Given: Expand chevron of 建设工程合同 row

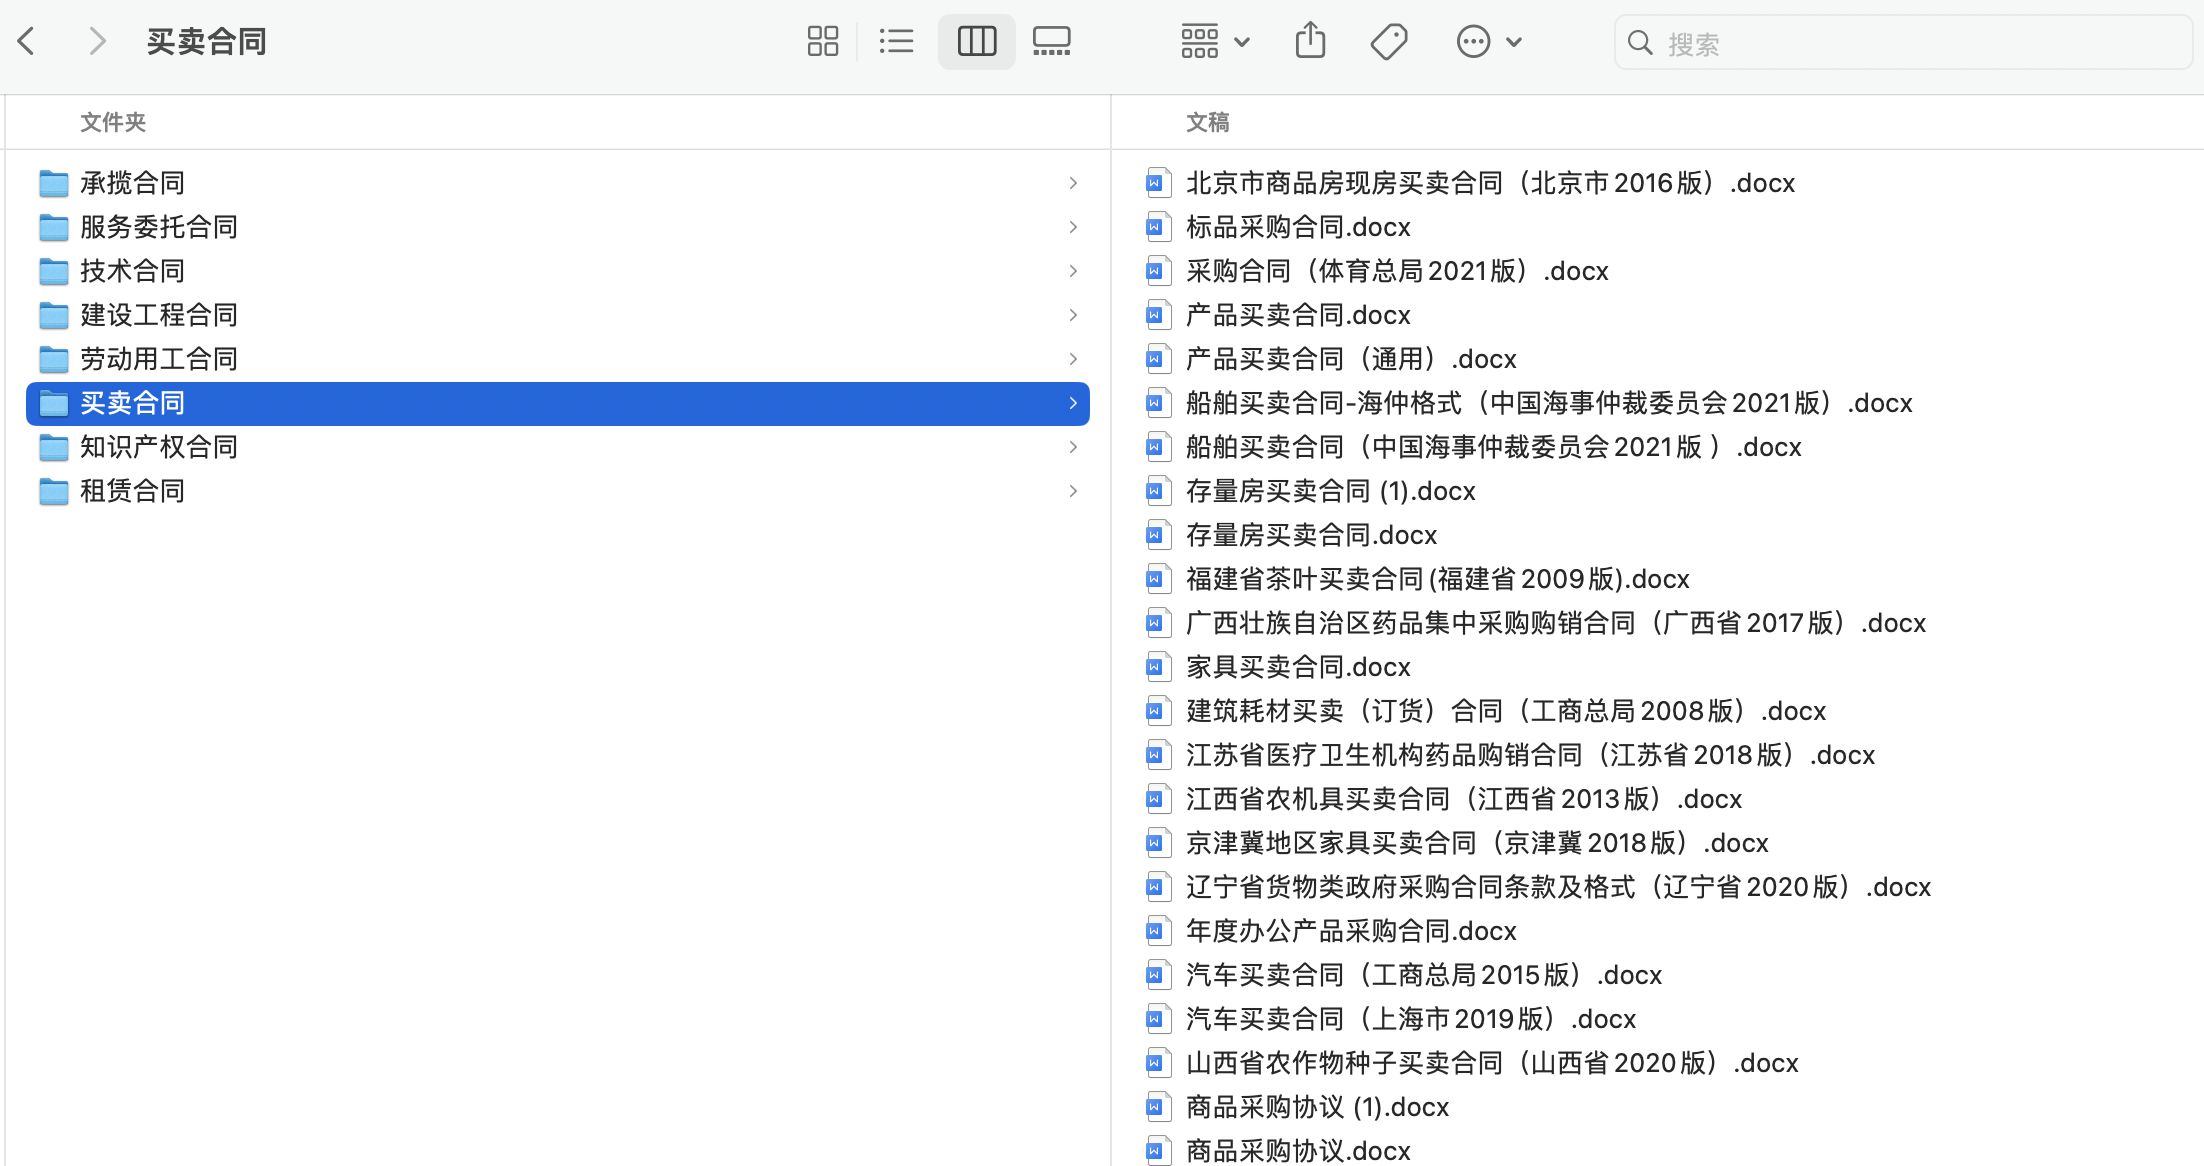Looking at the screenshot, I should [x=1073, y=315].
